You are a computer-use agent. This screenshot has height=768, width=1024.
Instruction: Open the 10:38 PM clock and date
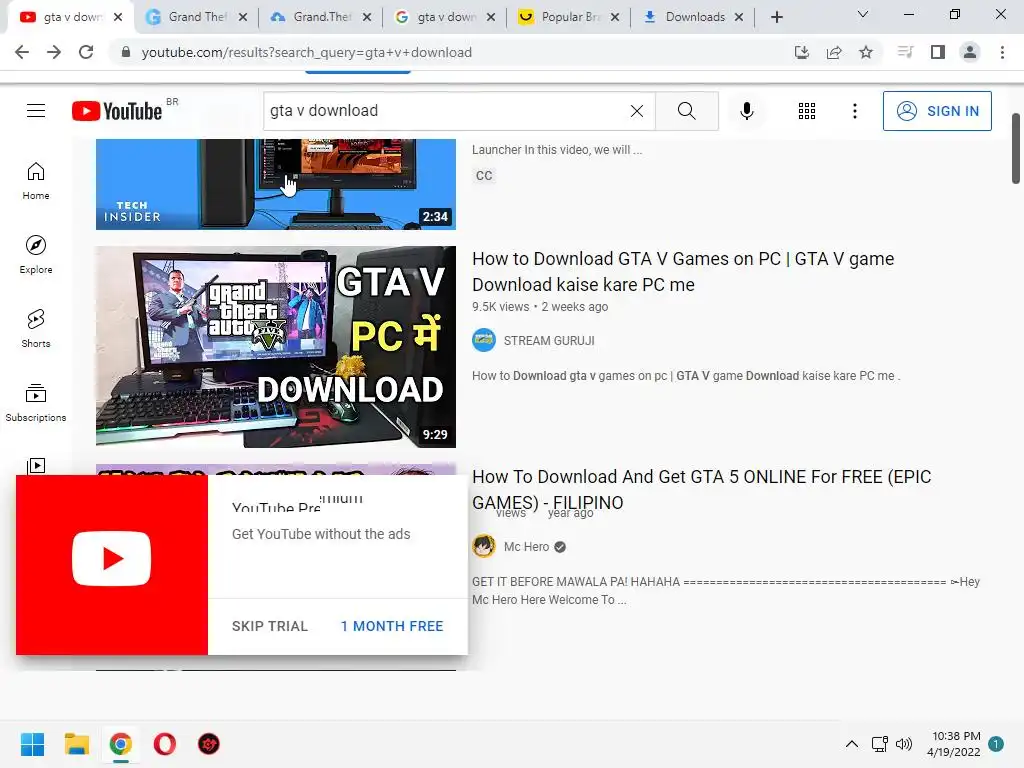tap(953, 744)
